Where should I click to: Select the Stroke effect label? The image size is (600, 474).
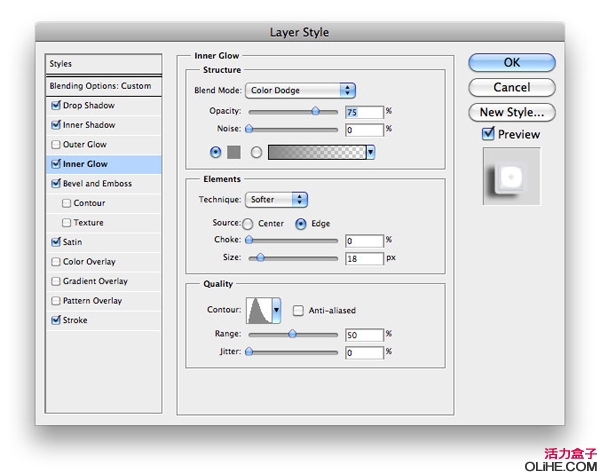pos(75,320)
